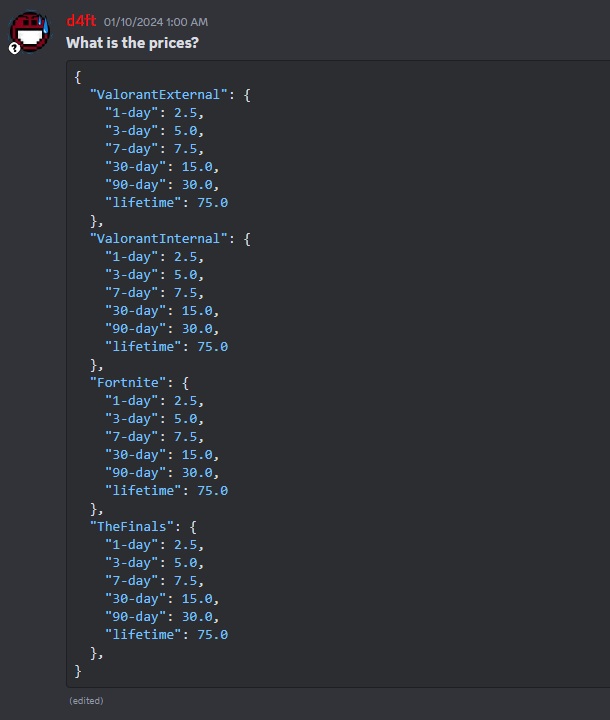This screenshot has height=720, width=610.
Task: Click the "ValorantExternal" key in code block
Action: [x=158, y=94]
